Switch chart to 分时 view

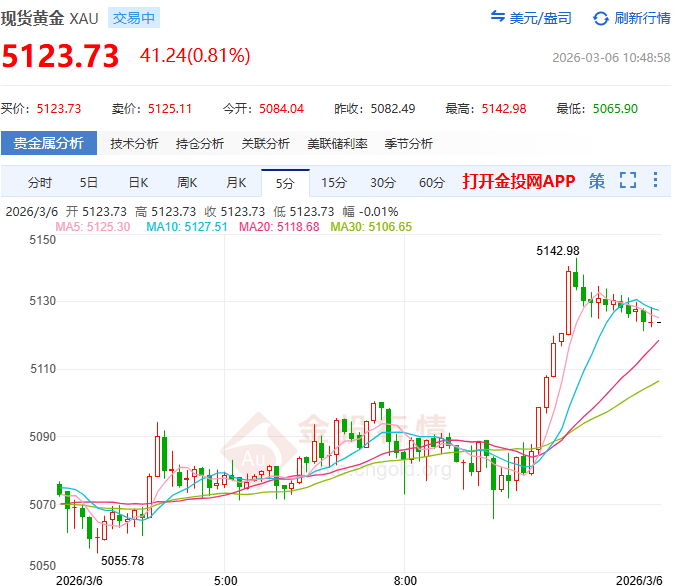click(x=40, y=183)
